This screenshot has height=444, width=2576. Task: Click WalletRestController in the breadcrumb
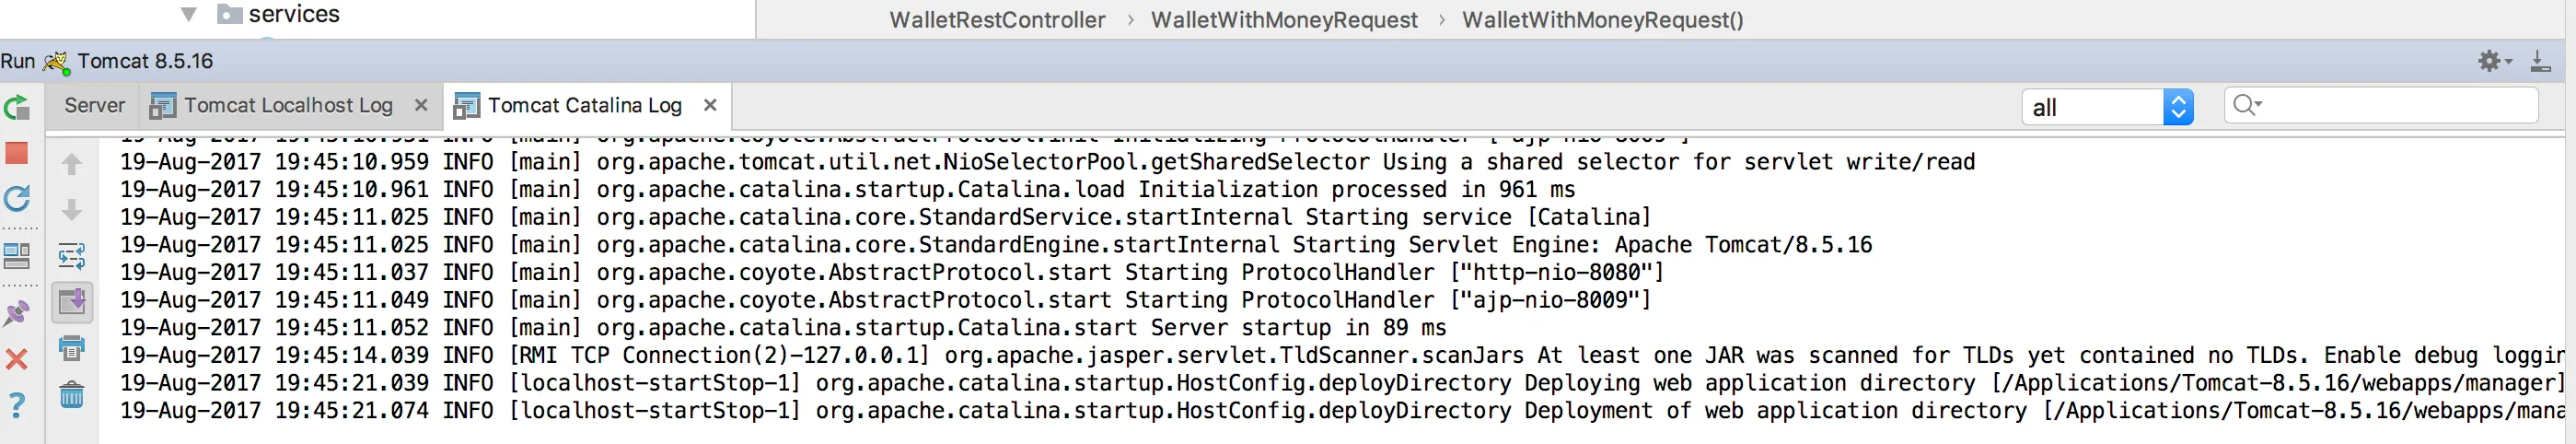tap(997, 20)
